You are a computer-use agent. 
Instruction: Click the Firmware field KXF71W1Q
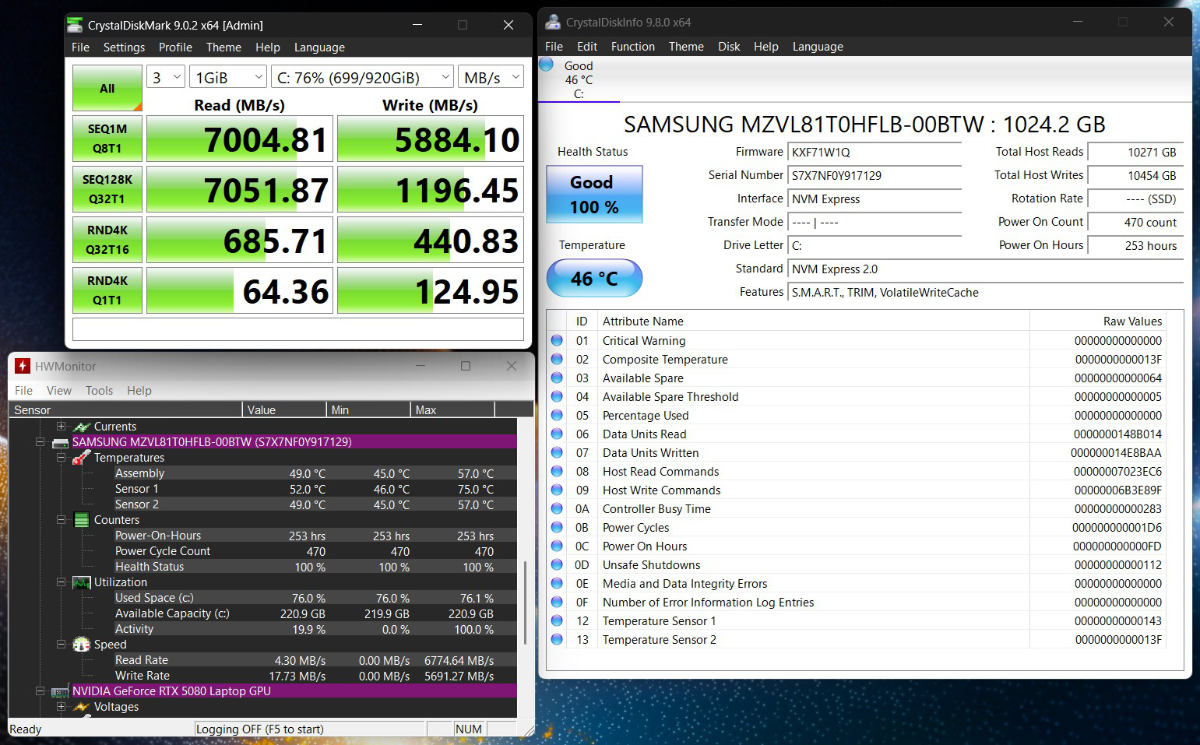(874, 152)
